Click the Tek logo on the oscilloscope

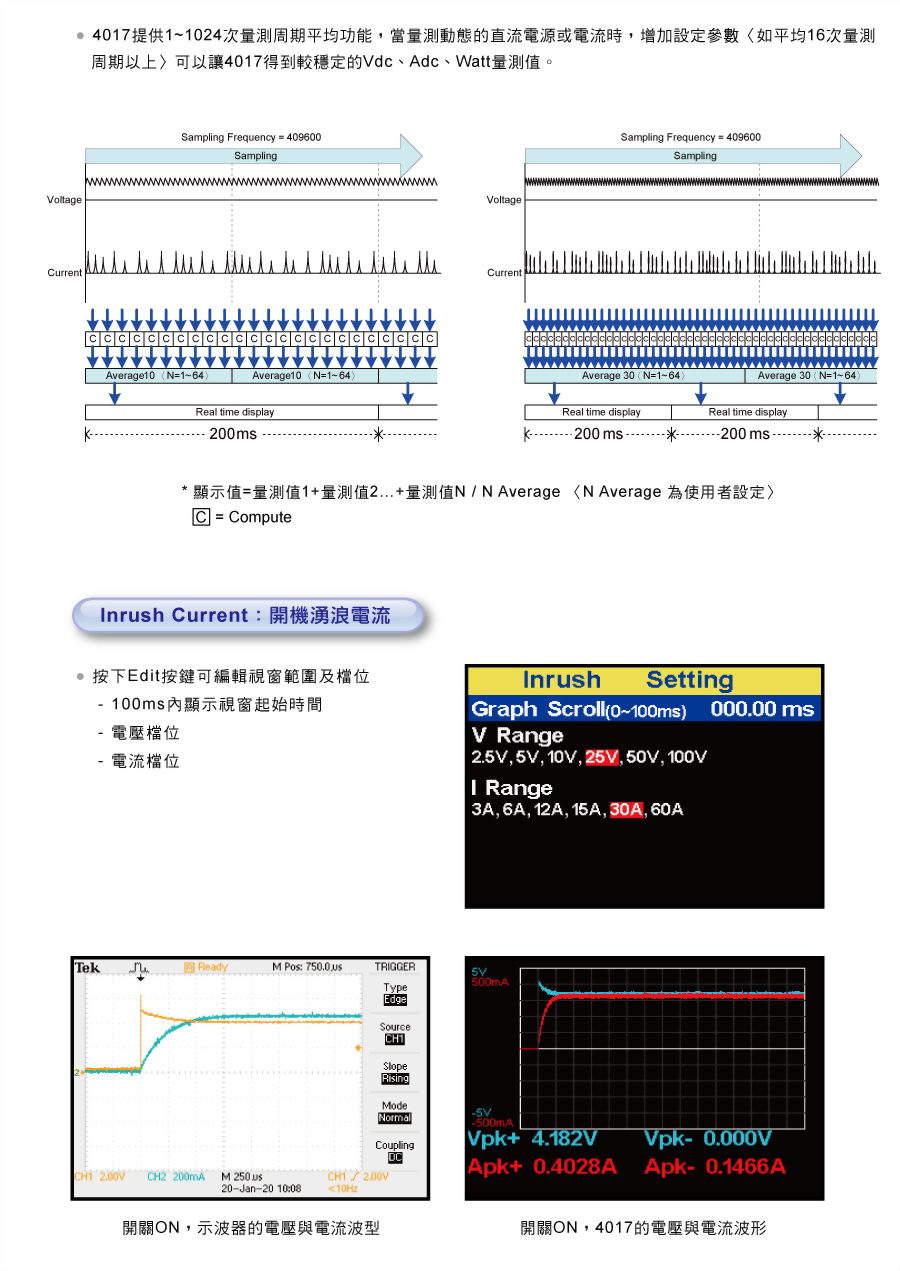[87, 968]
